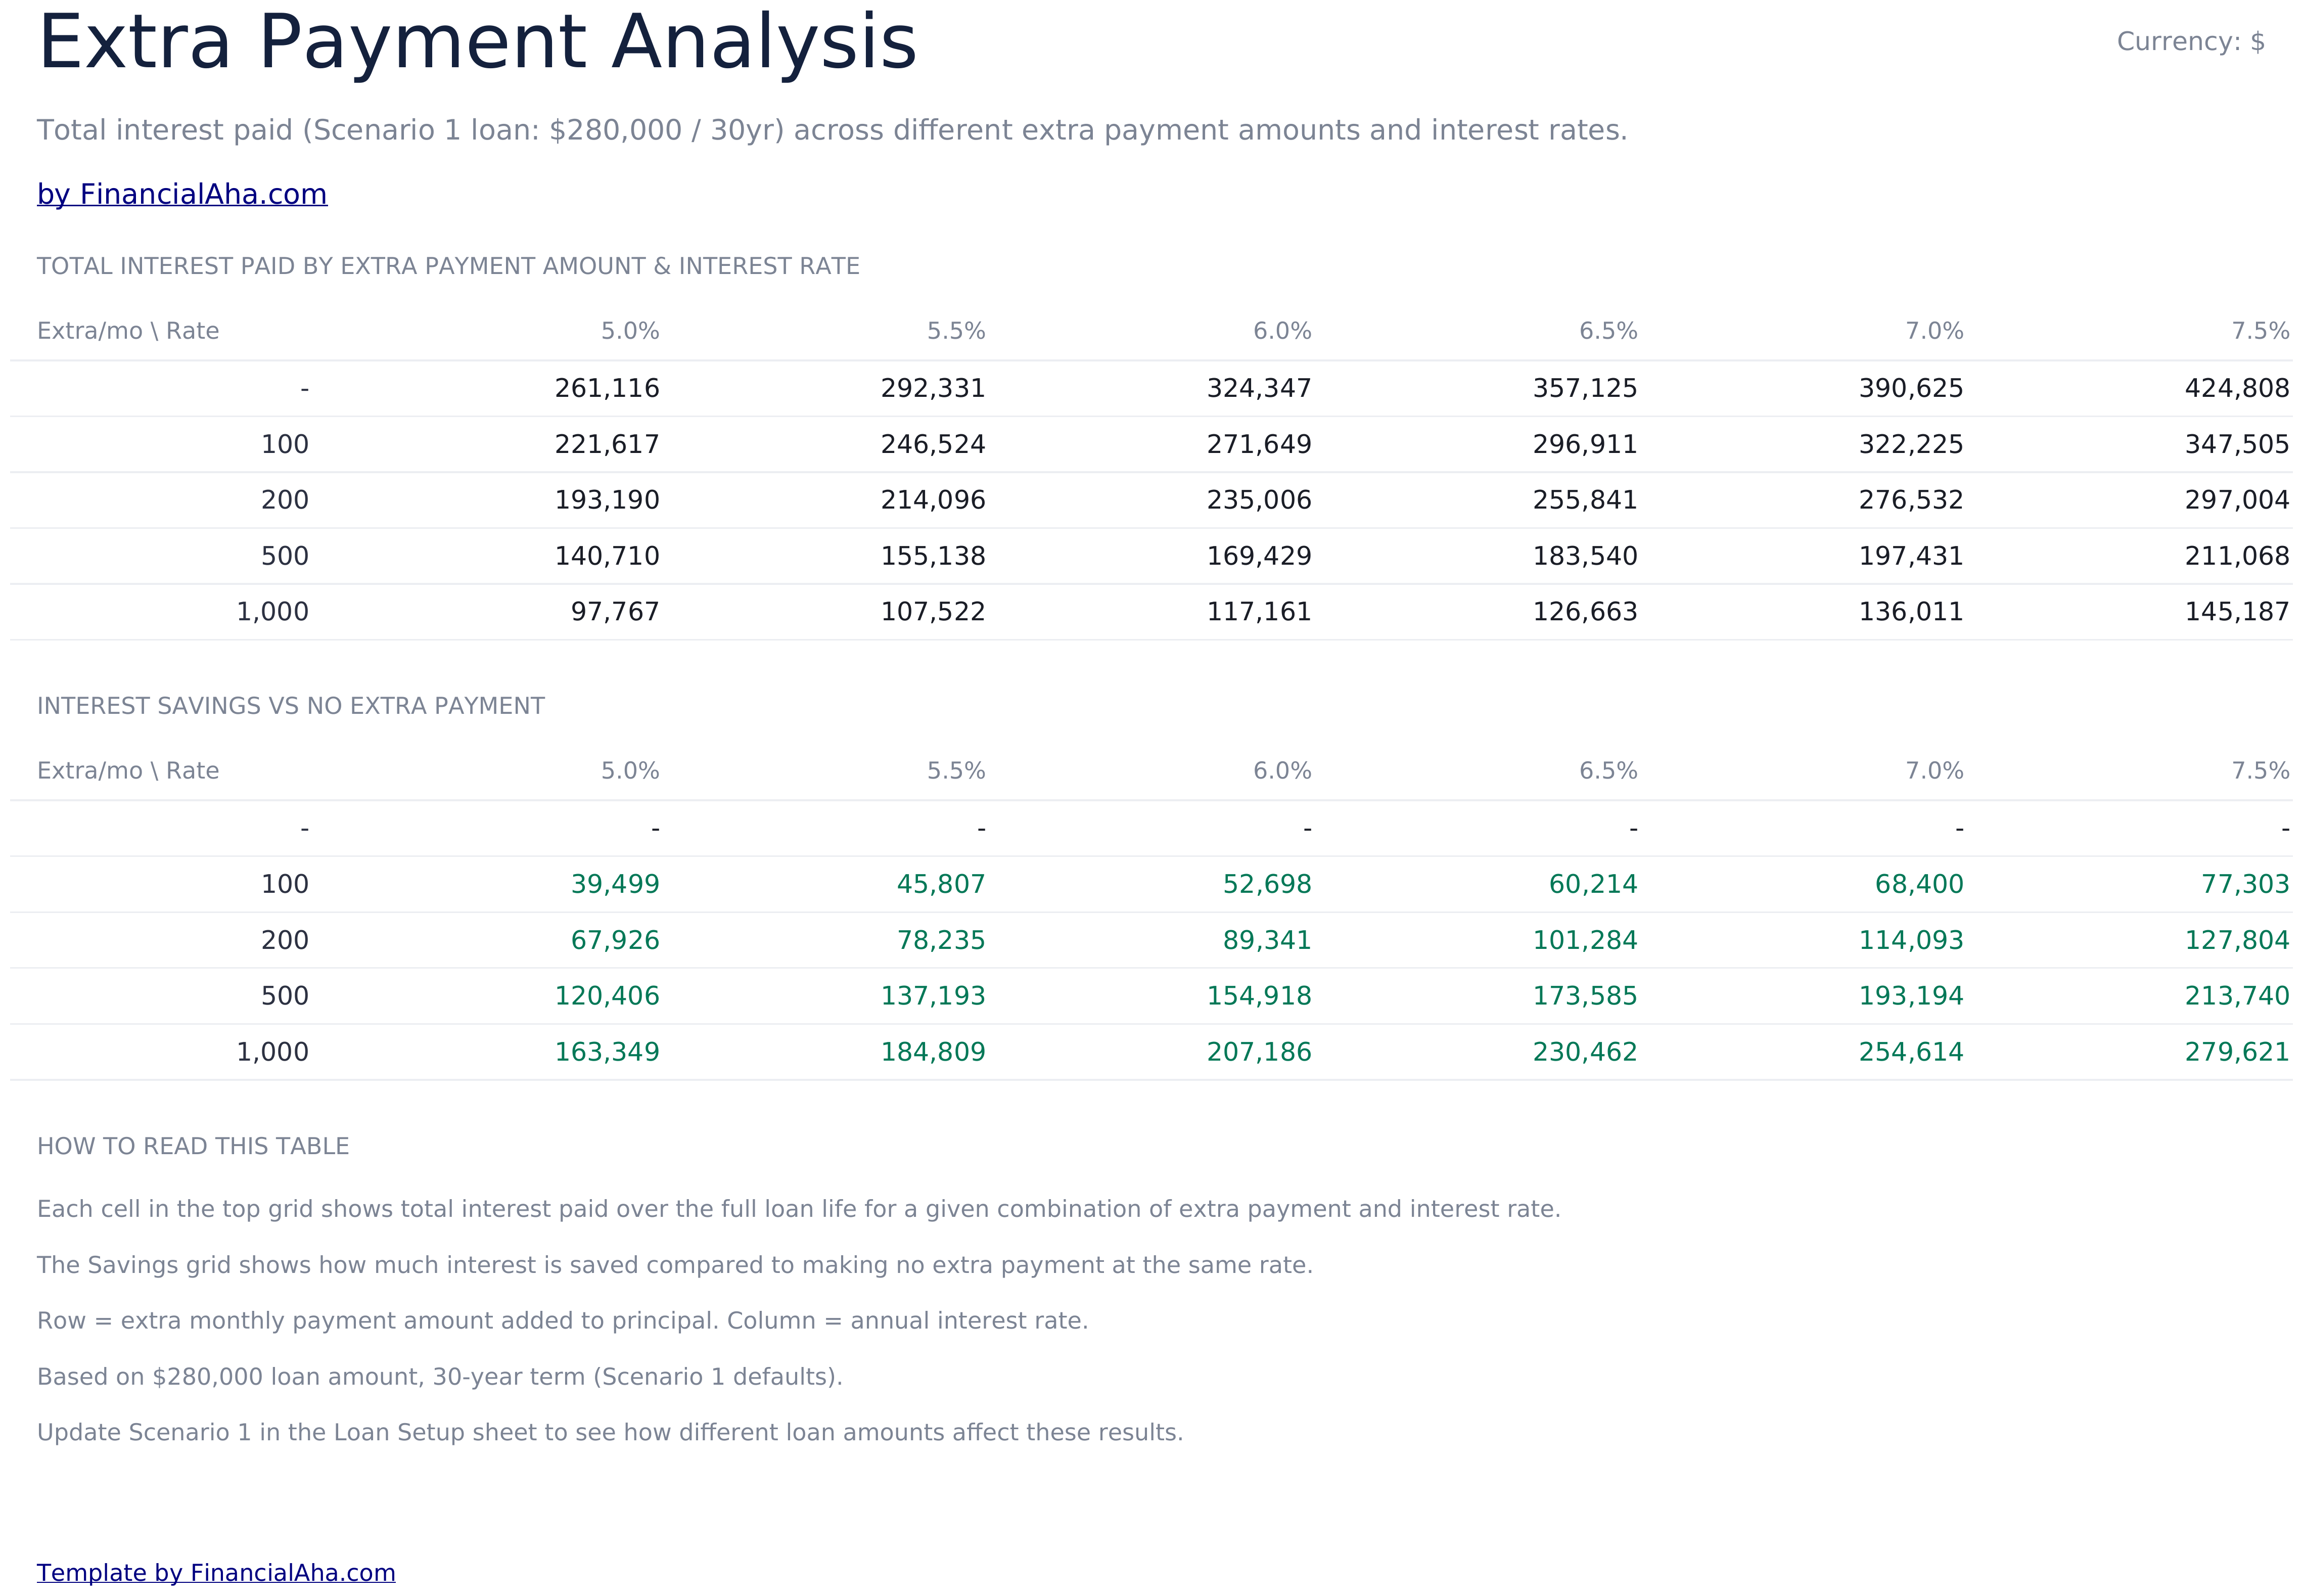
Task: Click value 193,190
Action: [x=607, y=500]
